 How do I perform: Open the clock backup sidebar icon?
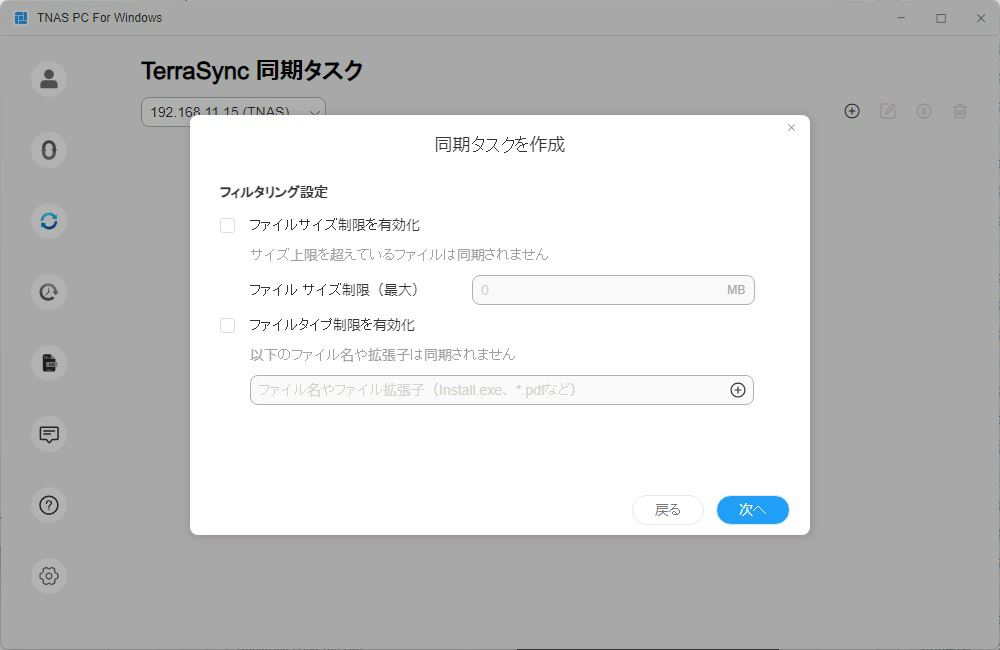tap(49, 292)
